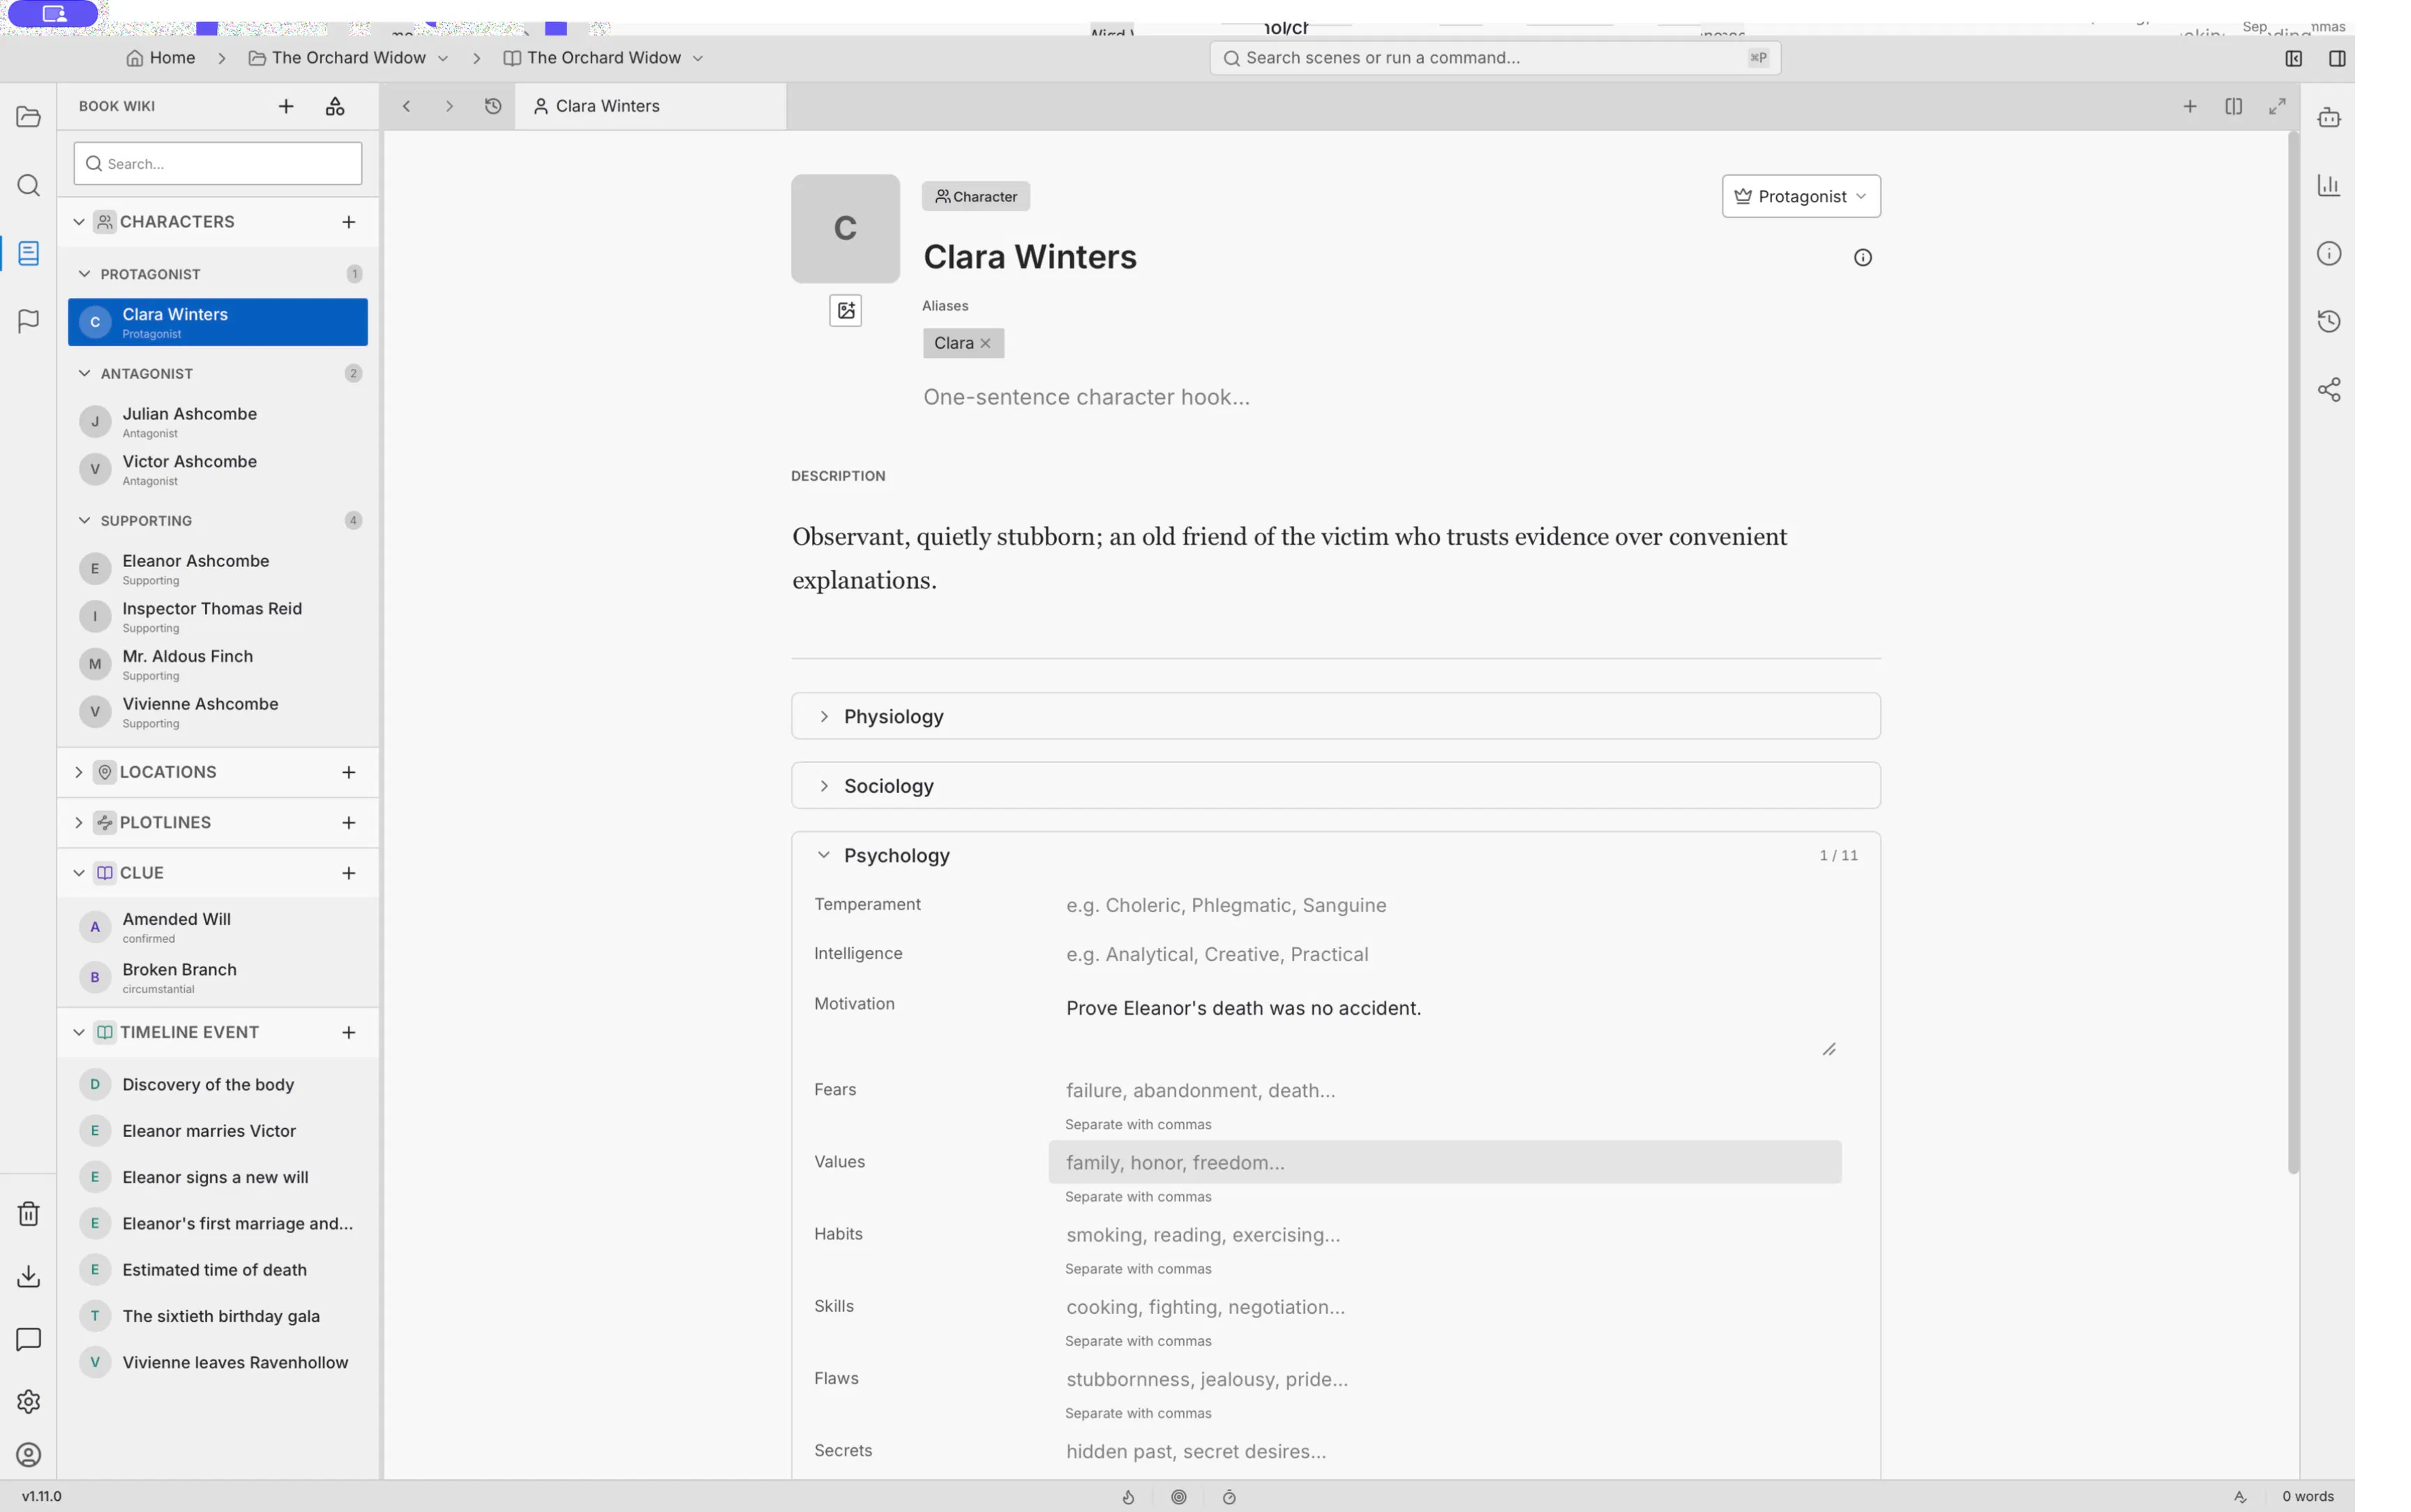Image resolution: width=2411 pixels, height=1512 pixels.
Task: Collapse the Antagonist group
Action: (x=84, y=373)
